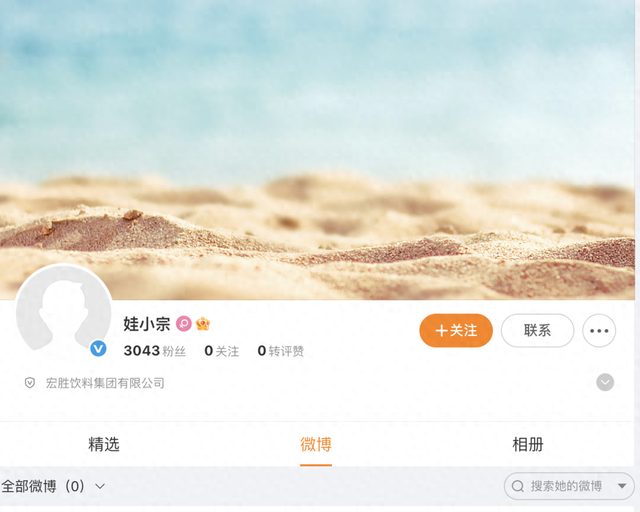Follow 娃小宗 with the 关注 button

(x=456, y=331)
